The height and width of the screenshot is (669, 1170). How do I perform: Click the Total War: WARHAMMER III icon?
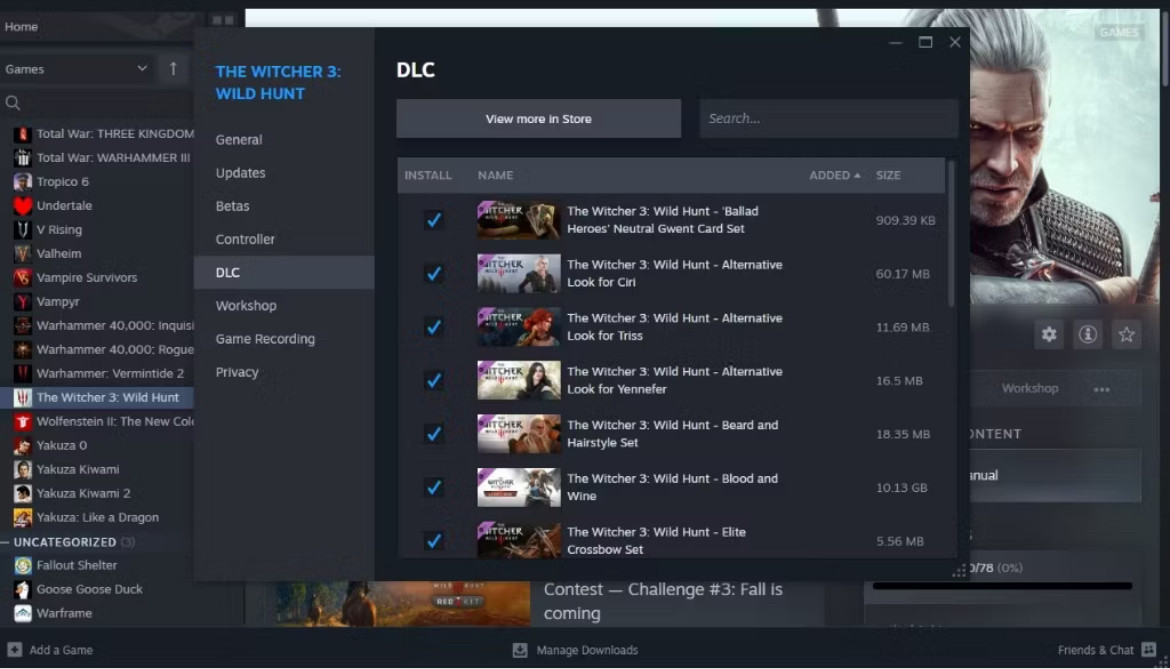click(x=22, y=158)
